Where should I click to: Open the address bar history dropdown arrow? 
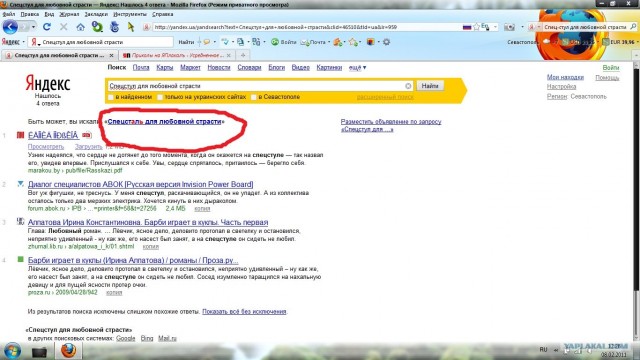click(x=495, y=27)
